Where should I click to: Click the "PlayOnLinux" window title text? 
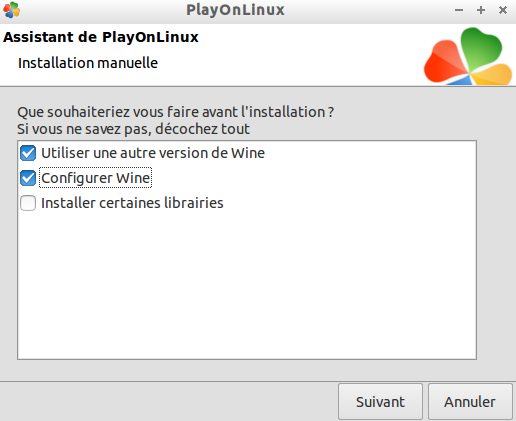tap(235, 10)
